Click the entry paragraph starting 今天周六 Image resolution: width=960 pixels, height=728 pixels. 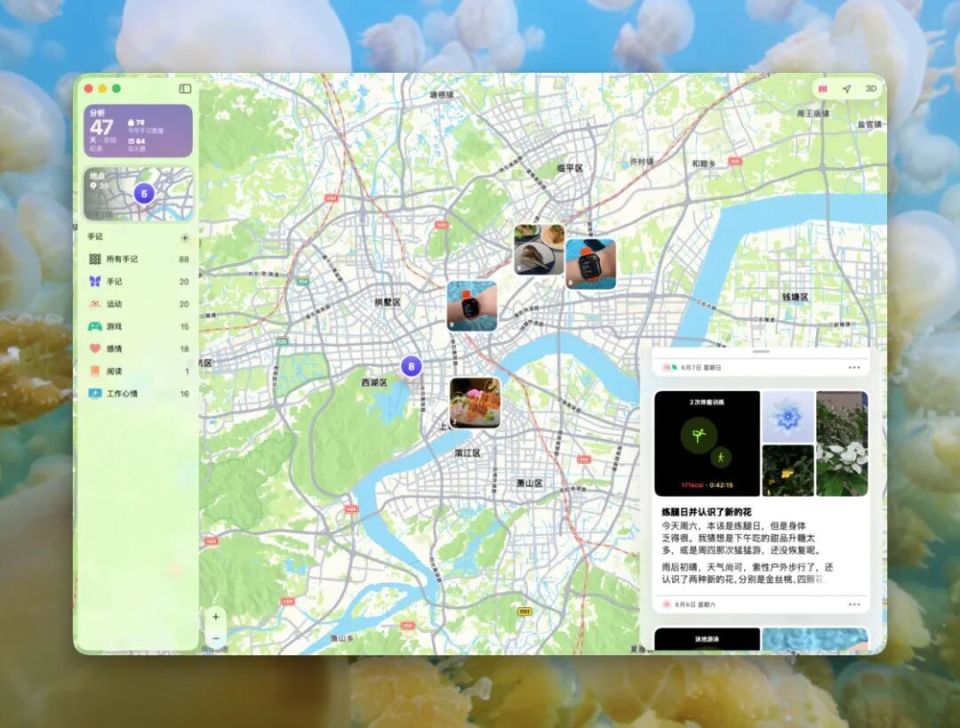(x=740, y=538)
